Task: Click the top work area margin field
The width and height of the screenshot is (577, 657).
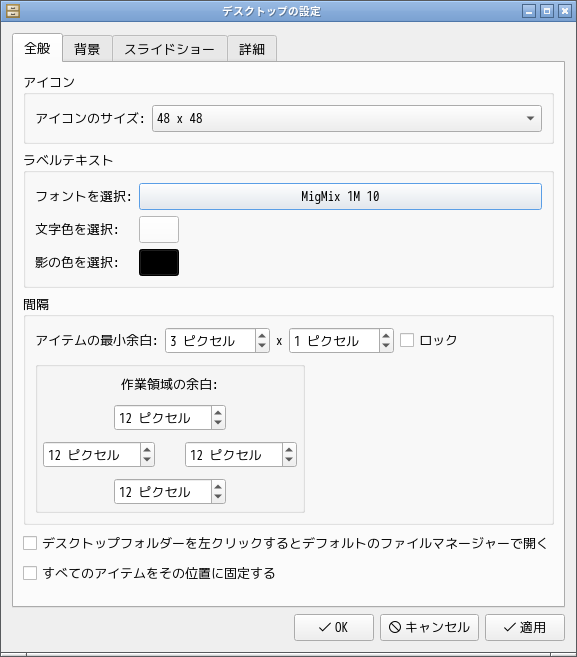Action: (x=163, y=418)
